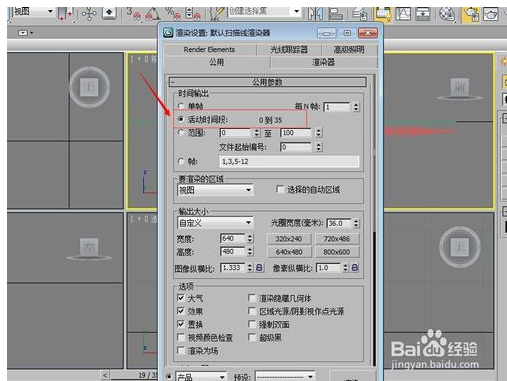
Task: Open 输出大小 自定义 dropdown
Action: [215, 223]
